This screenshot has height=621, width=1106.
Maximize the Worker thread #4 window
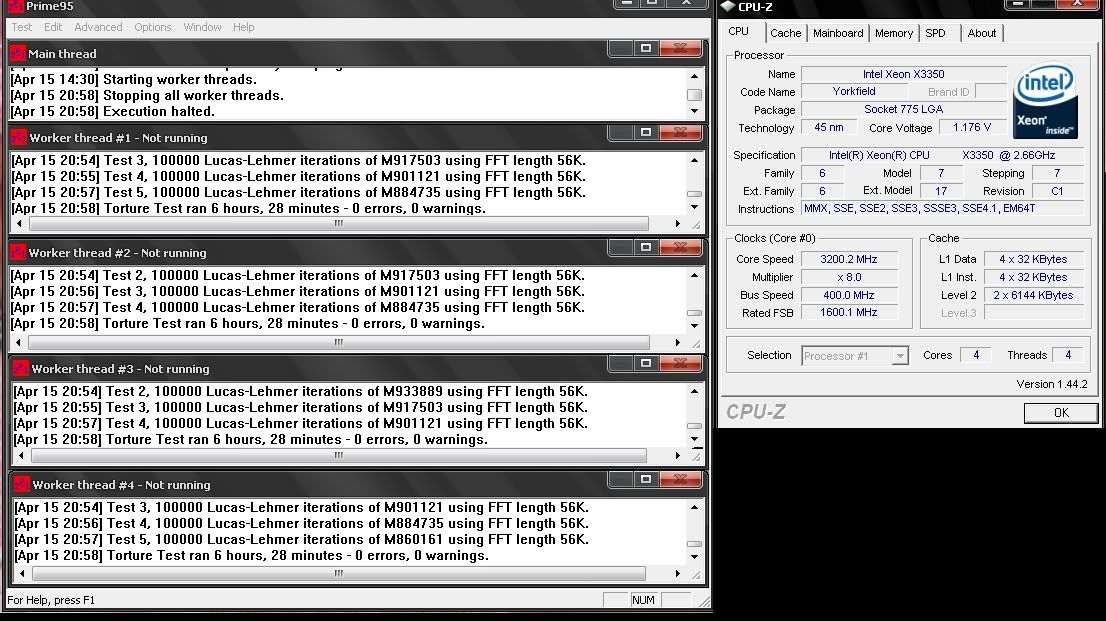[x=645, y=479]
